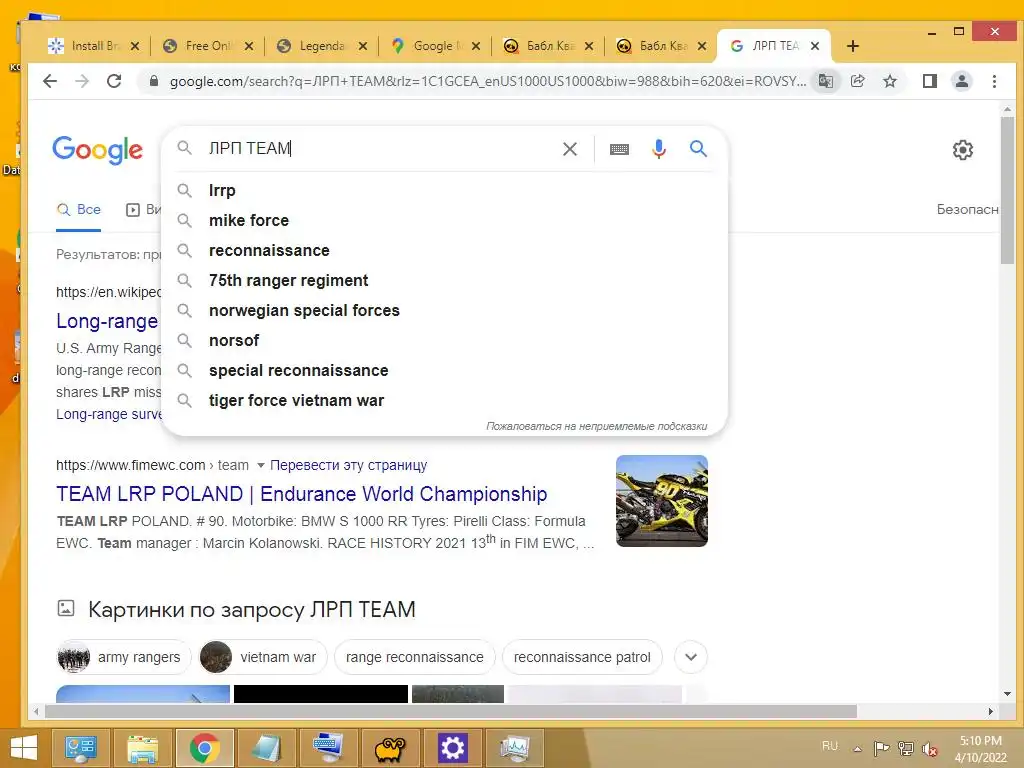Select the reconnaissance suggestion
1024x768 pixels.
(444, 251)
